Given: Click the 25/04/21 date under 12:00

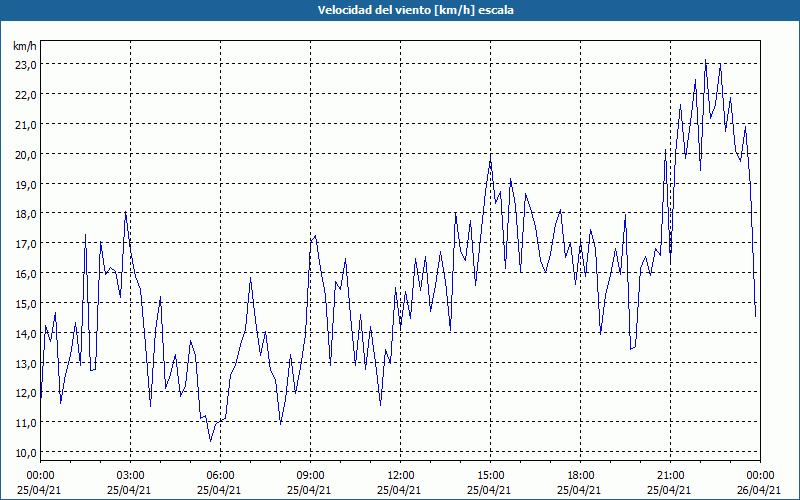Looking at the screenshot, I should pyautogui.click(x=399, y=490).
